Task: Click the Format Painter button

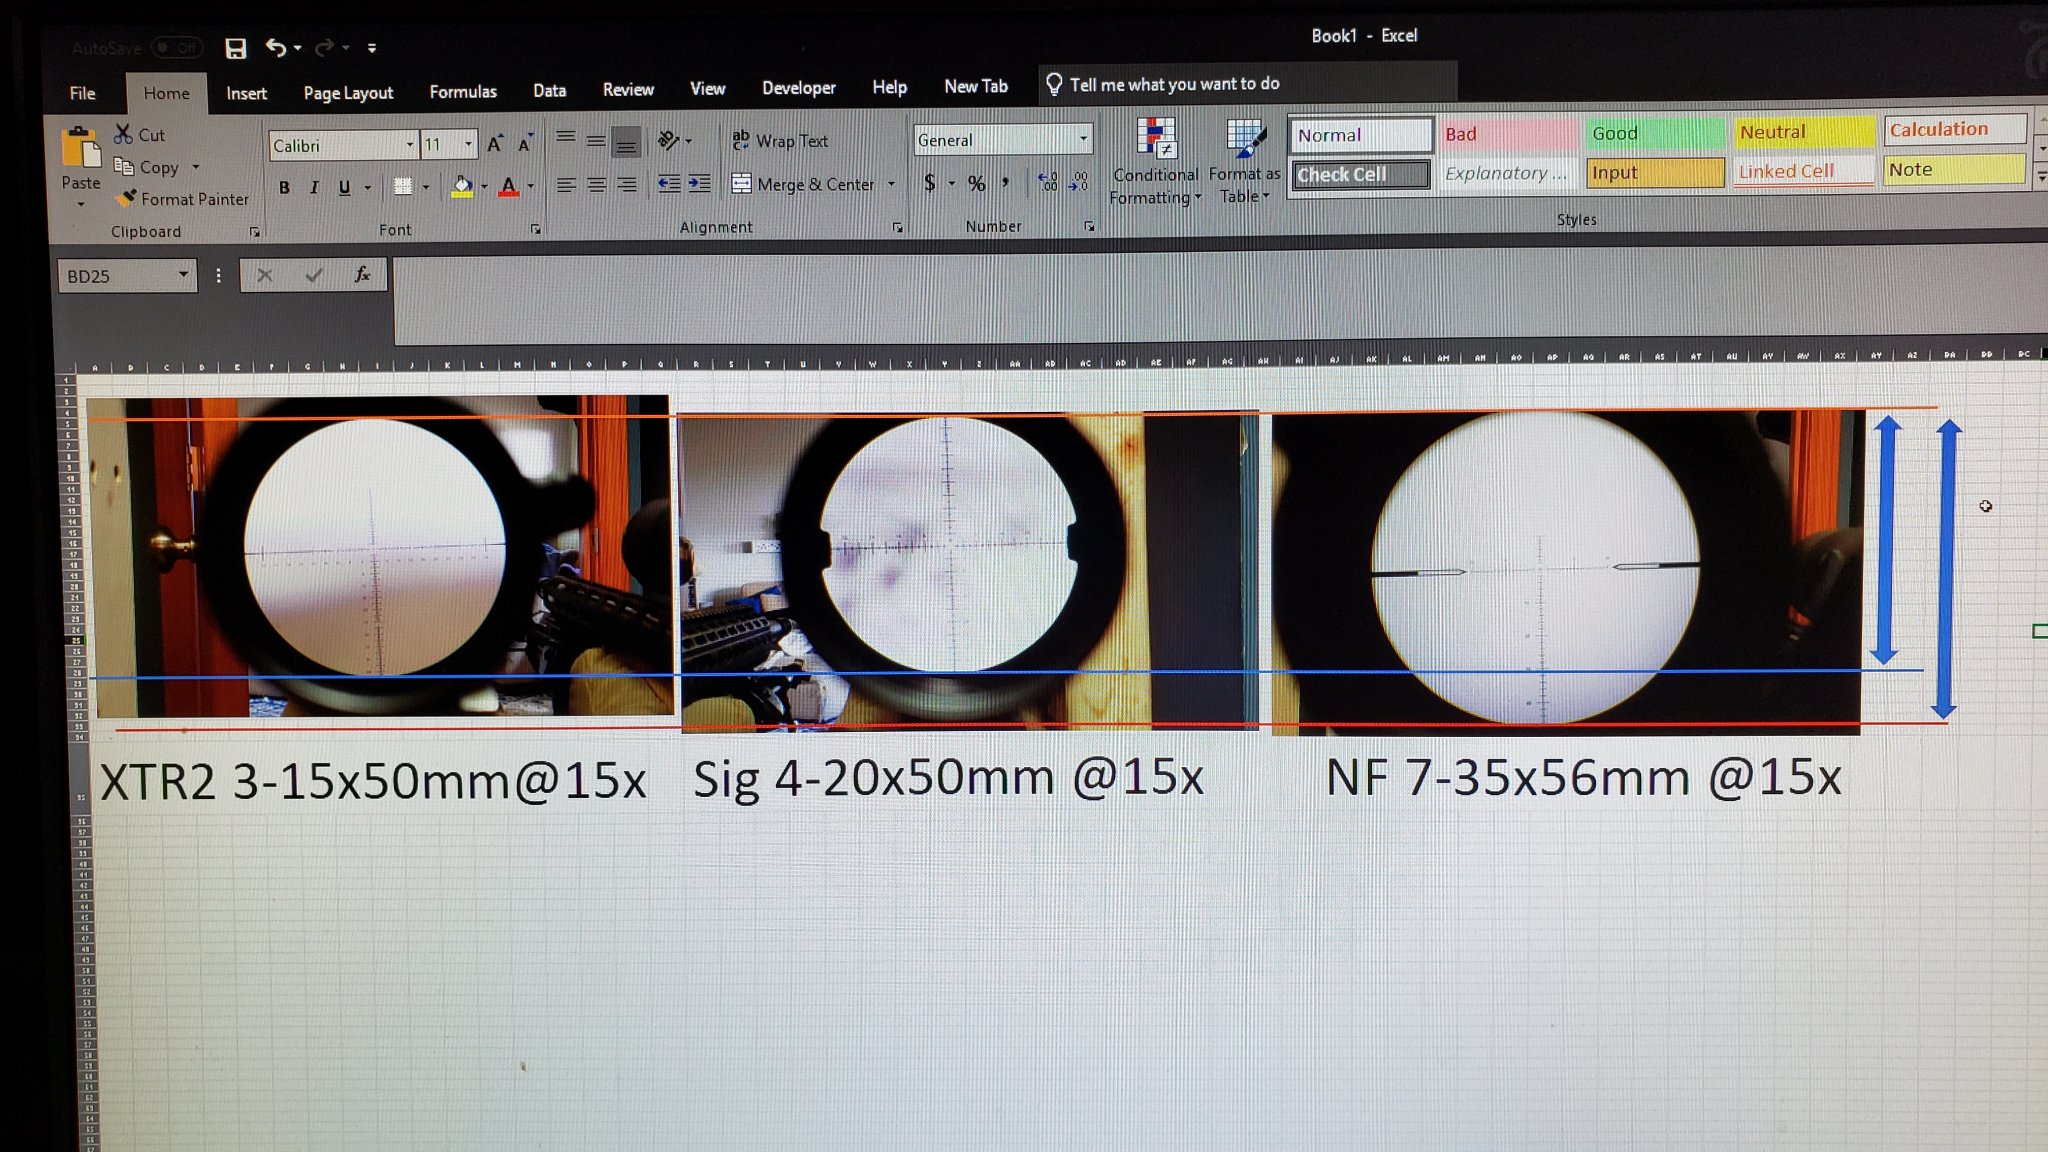Action: (x=182, y=199)
